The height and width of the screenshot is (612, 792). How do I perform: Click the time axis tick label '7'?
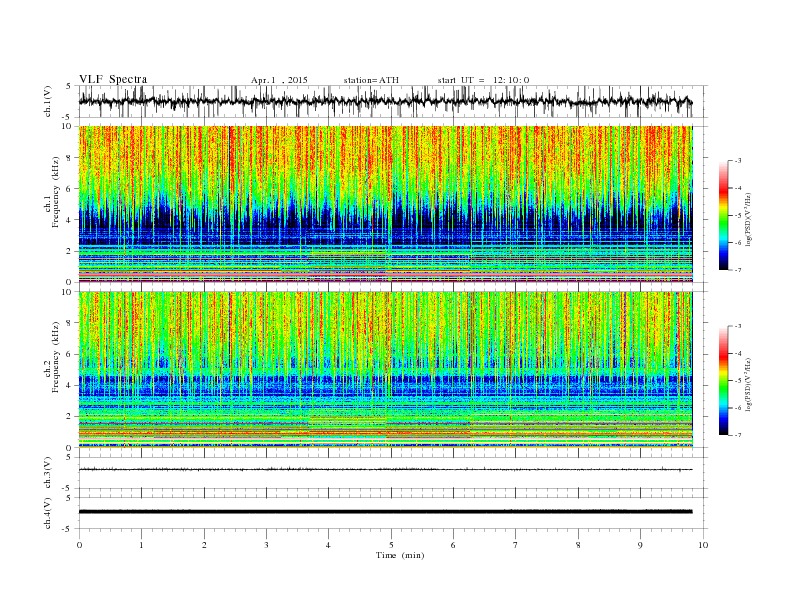tap(516, 545)
